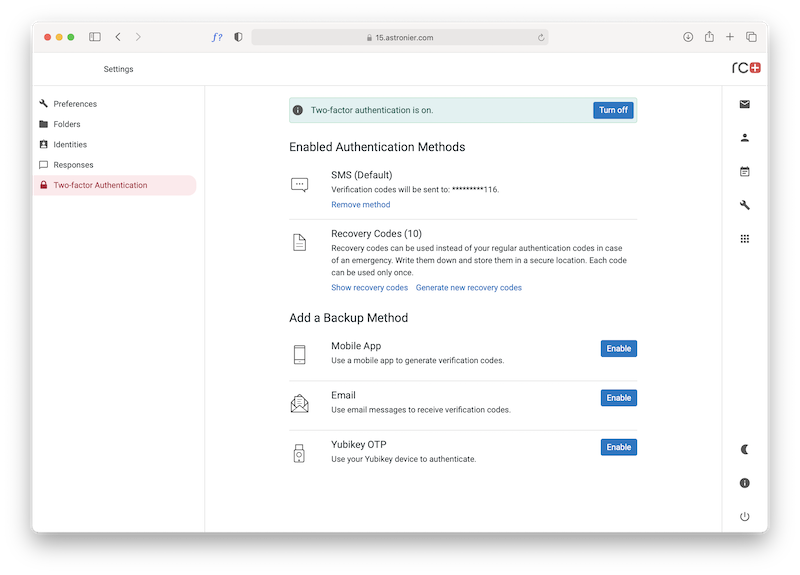Click the Logout power icon
This screenshot has width=800, height=575.
(x=744, y=516)
